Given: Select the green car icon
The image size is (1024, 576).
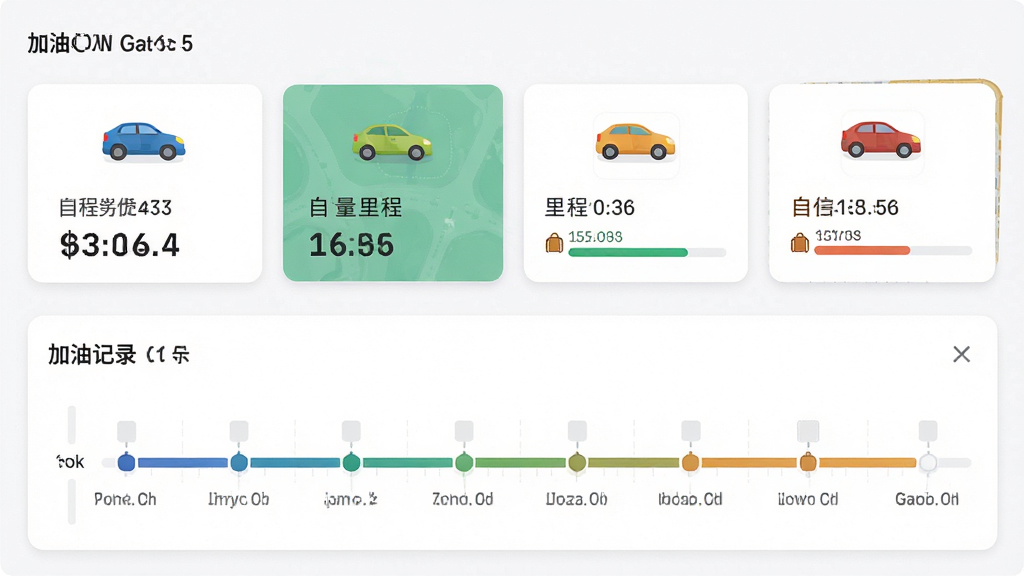Looking at the screenshot, I should click(392, 142).
